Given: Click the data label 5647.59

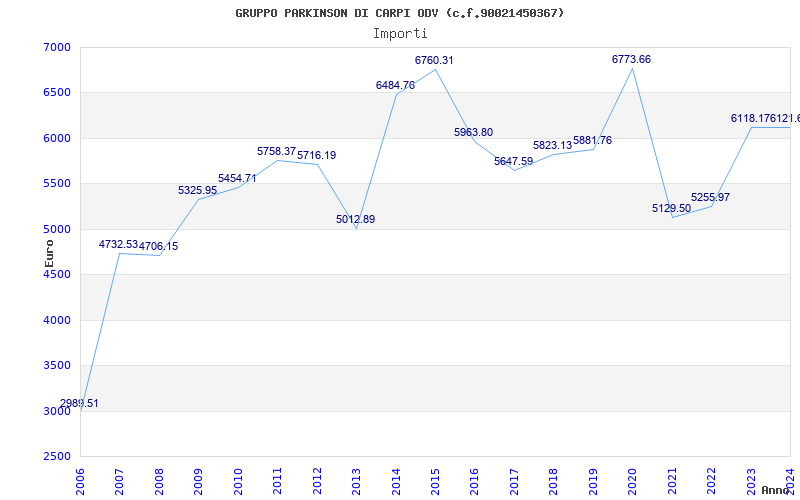Looking at the screenshot, I should [x=513, y=162].
